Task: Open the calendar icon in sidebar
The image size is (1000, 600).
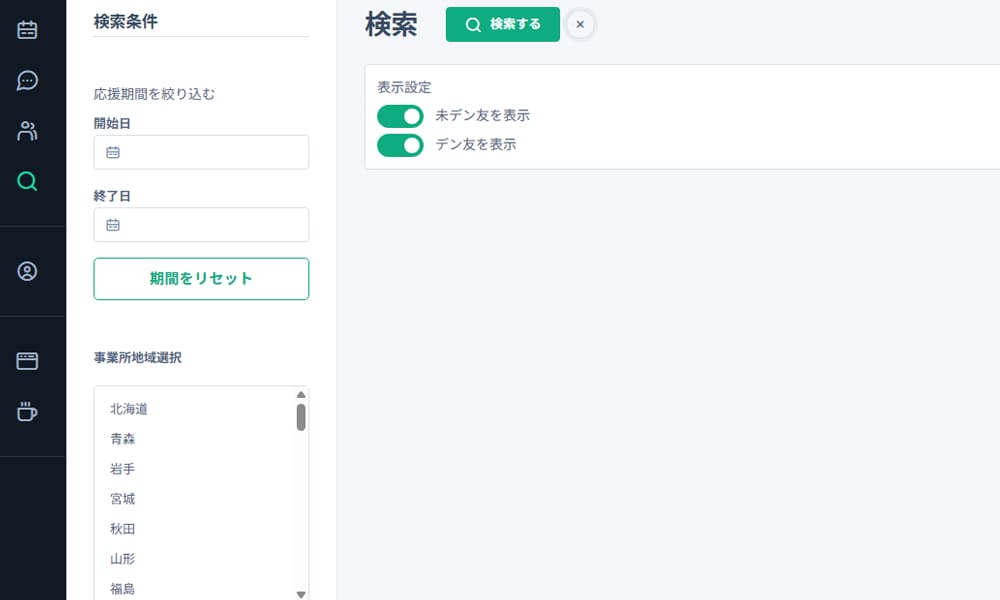Action: 28,29
